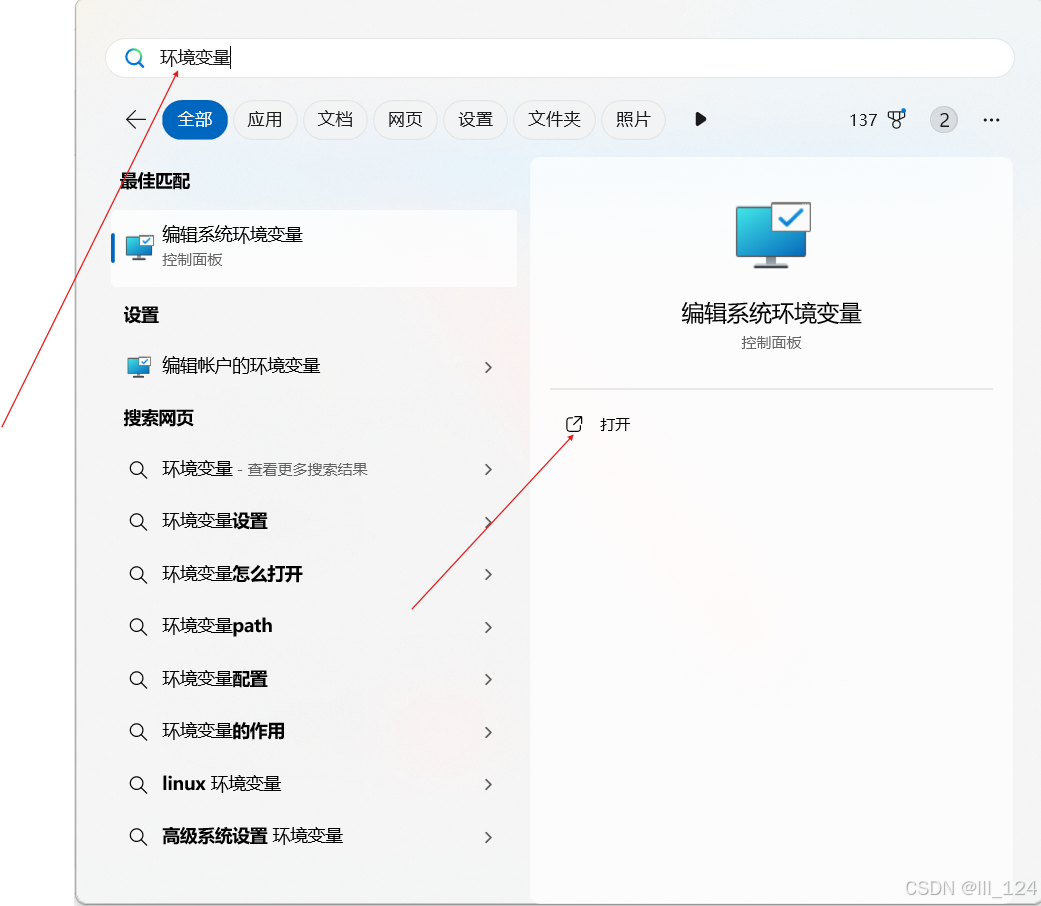Expand the linux 环境变量 suggestion chevron
The height and width of the screenshot is (906, 1041).
[x=488, y=784]
